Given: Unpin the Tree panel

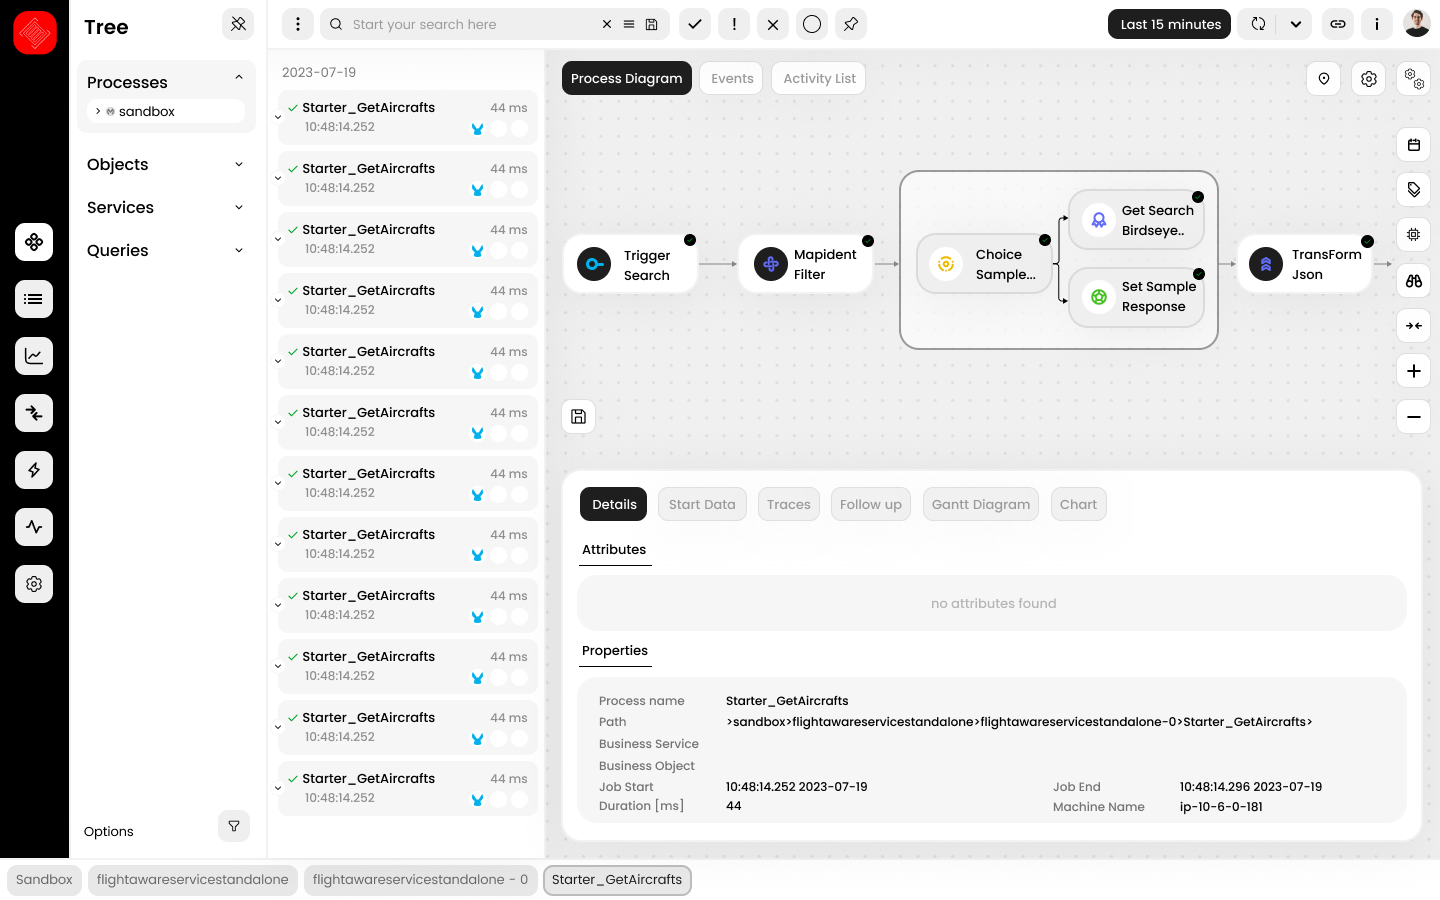Looking at the screenshot, I should pos(238,24).
